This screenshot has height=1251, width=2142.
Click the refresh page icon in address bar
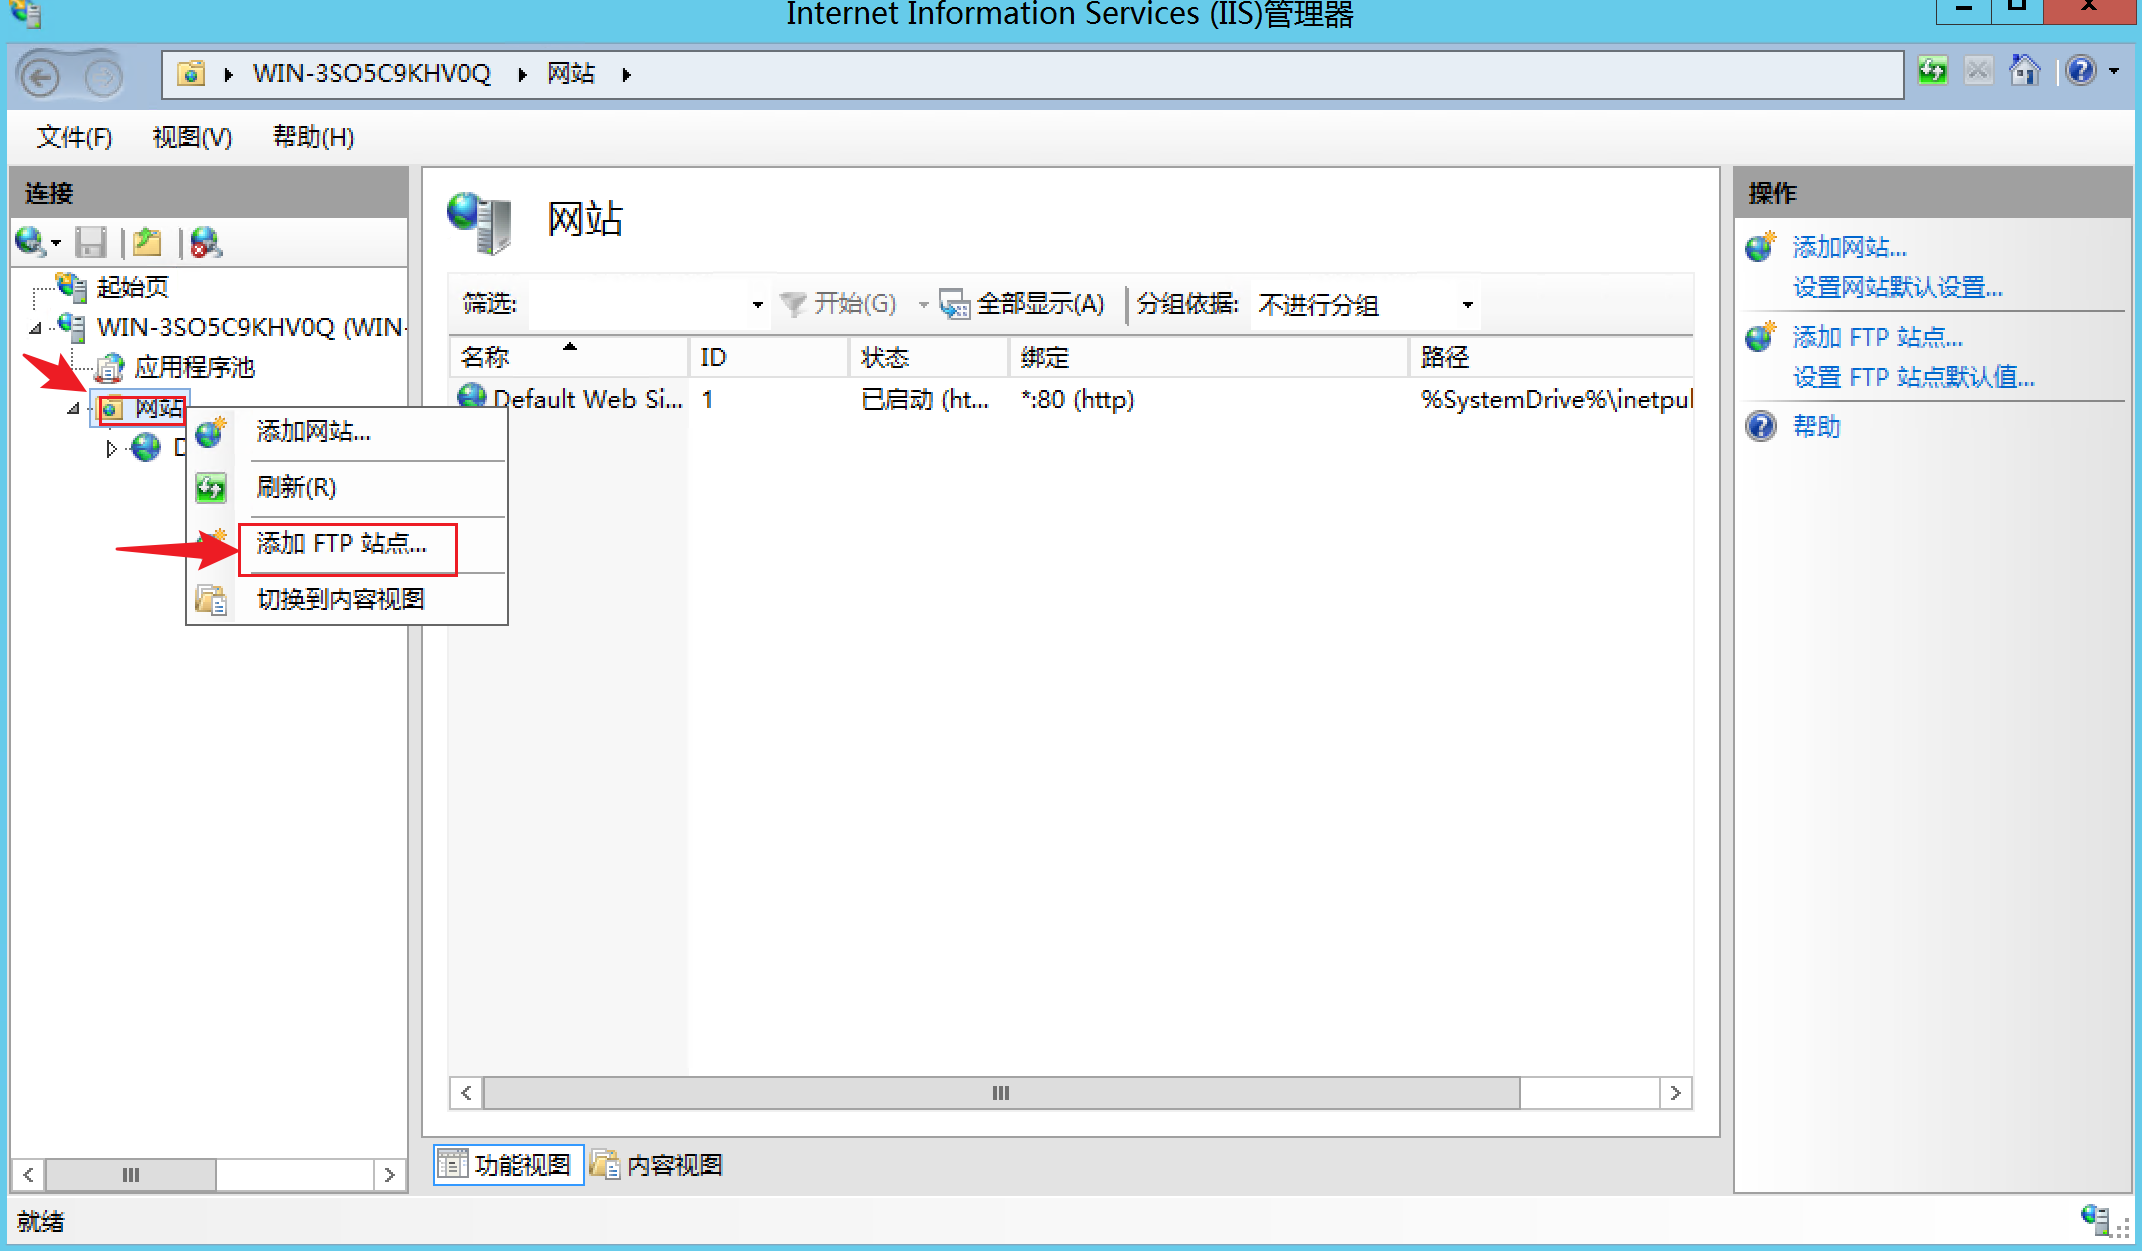click(1932, 71)
